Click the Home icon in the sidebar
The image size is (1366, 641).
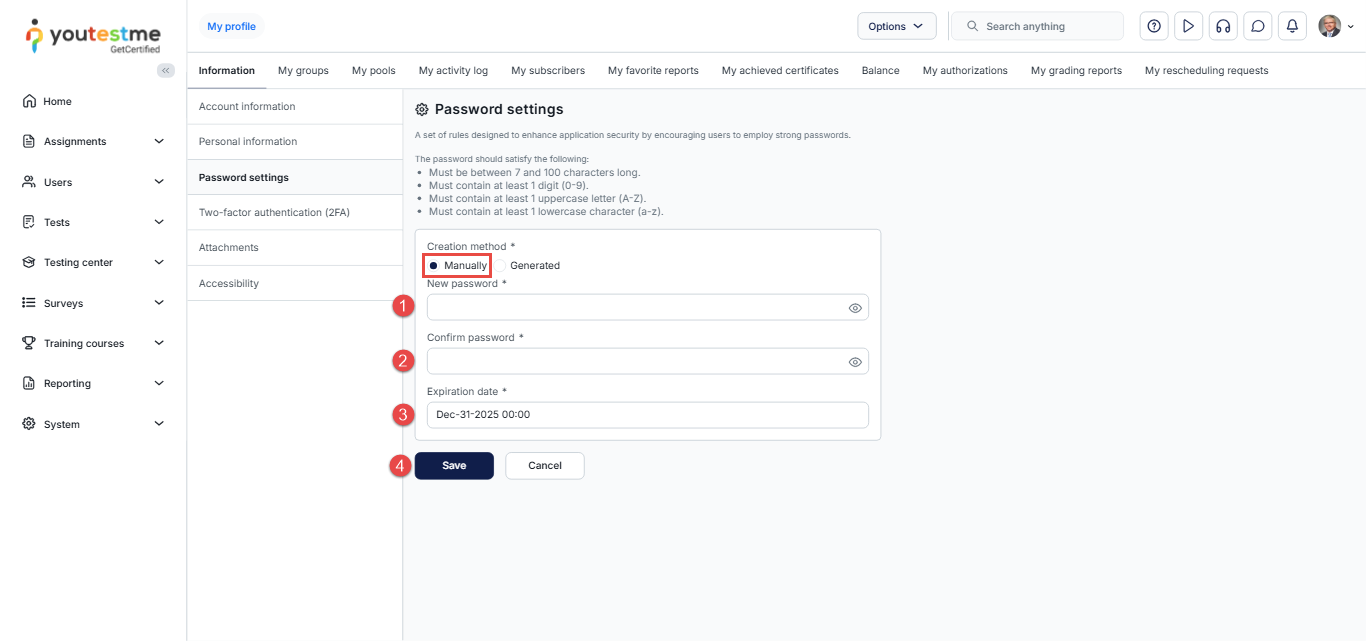(29, 101)
